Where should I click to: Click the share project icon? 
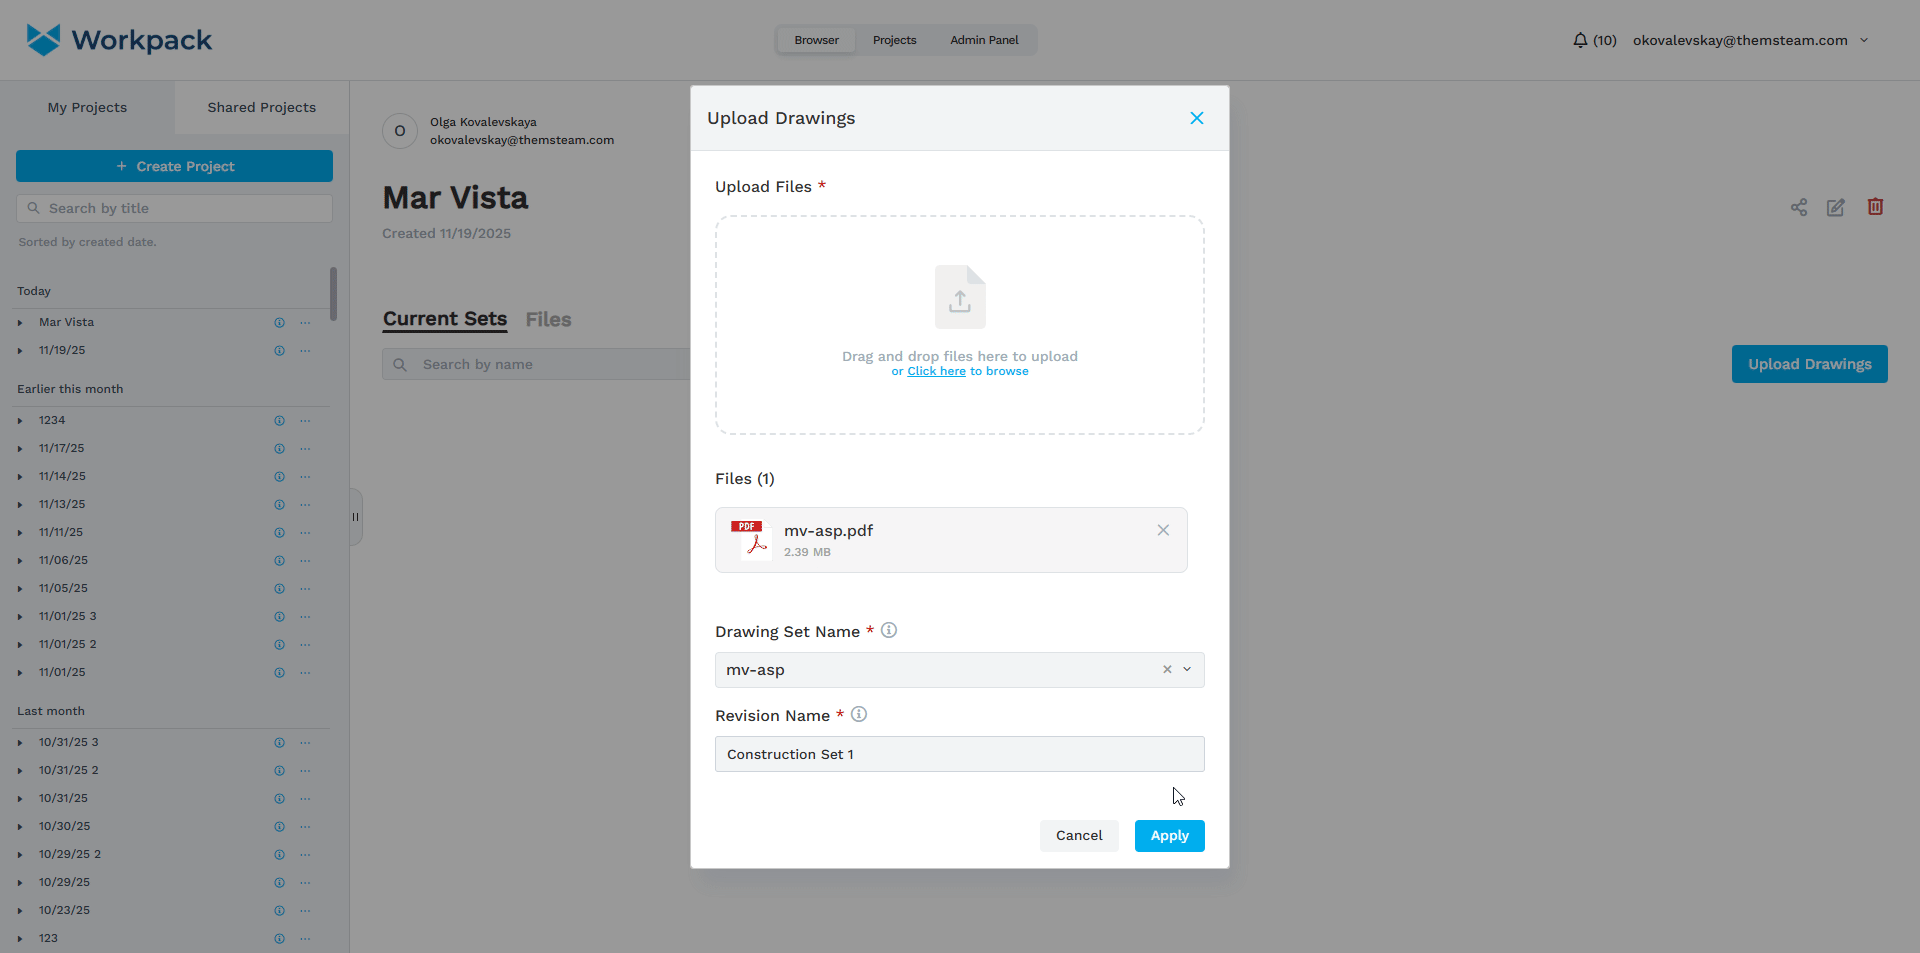pos(1798,207)
